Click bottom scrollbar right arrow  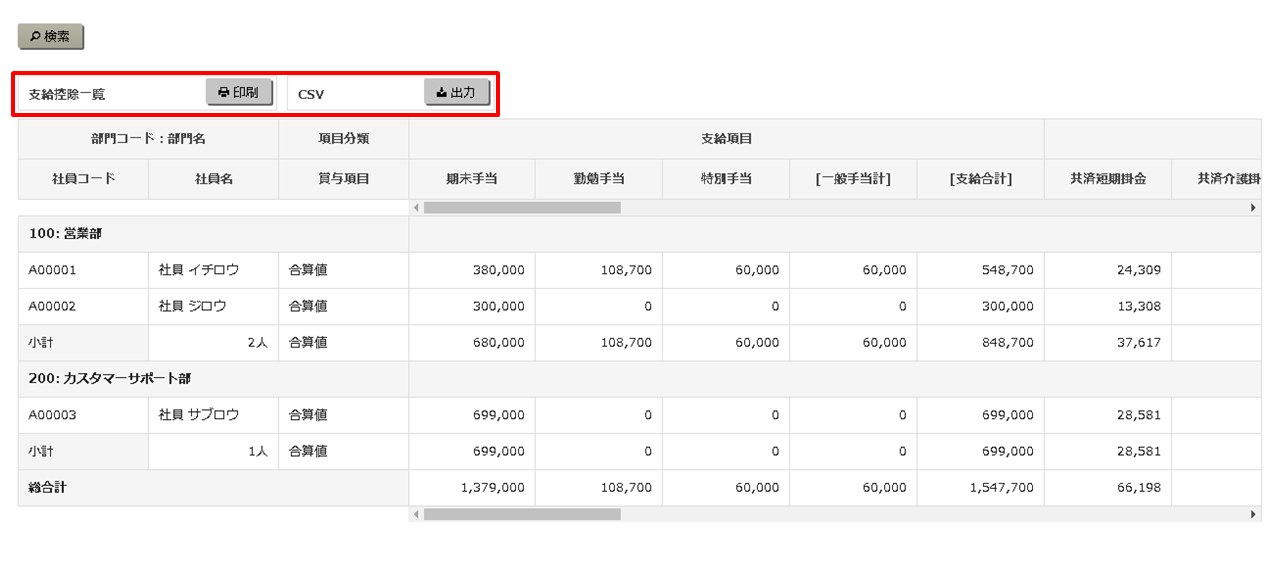pyautogui.click(x=1253, y=514)
